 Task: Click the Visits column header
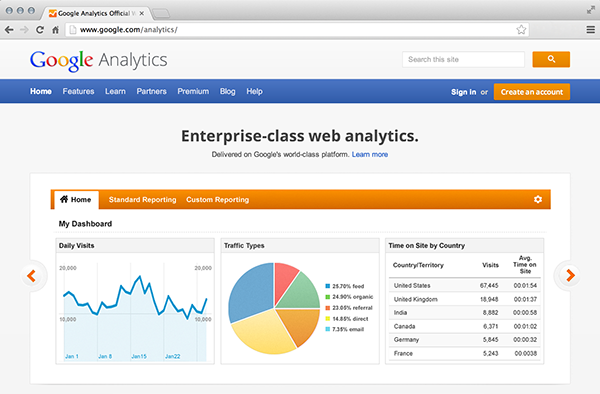pyautogui.click(x=491, y=265)
